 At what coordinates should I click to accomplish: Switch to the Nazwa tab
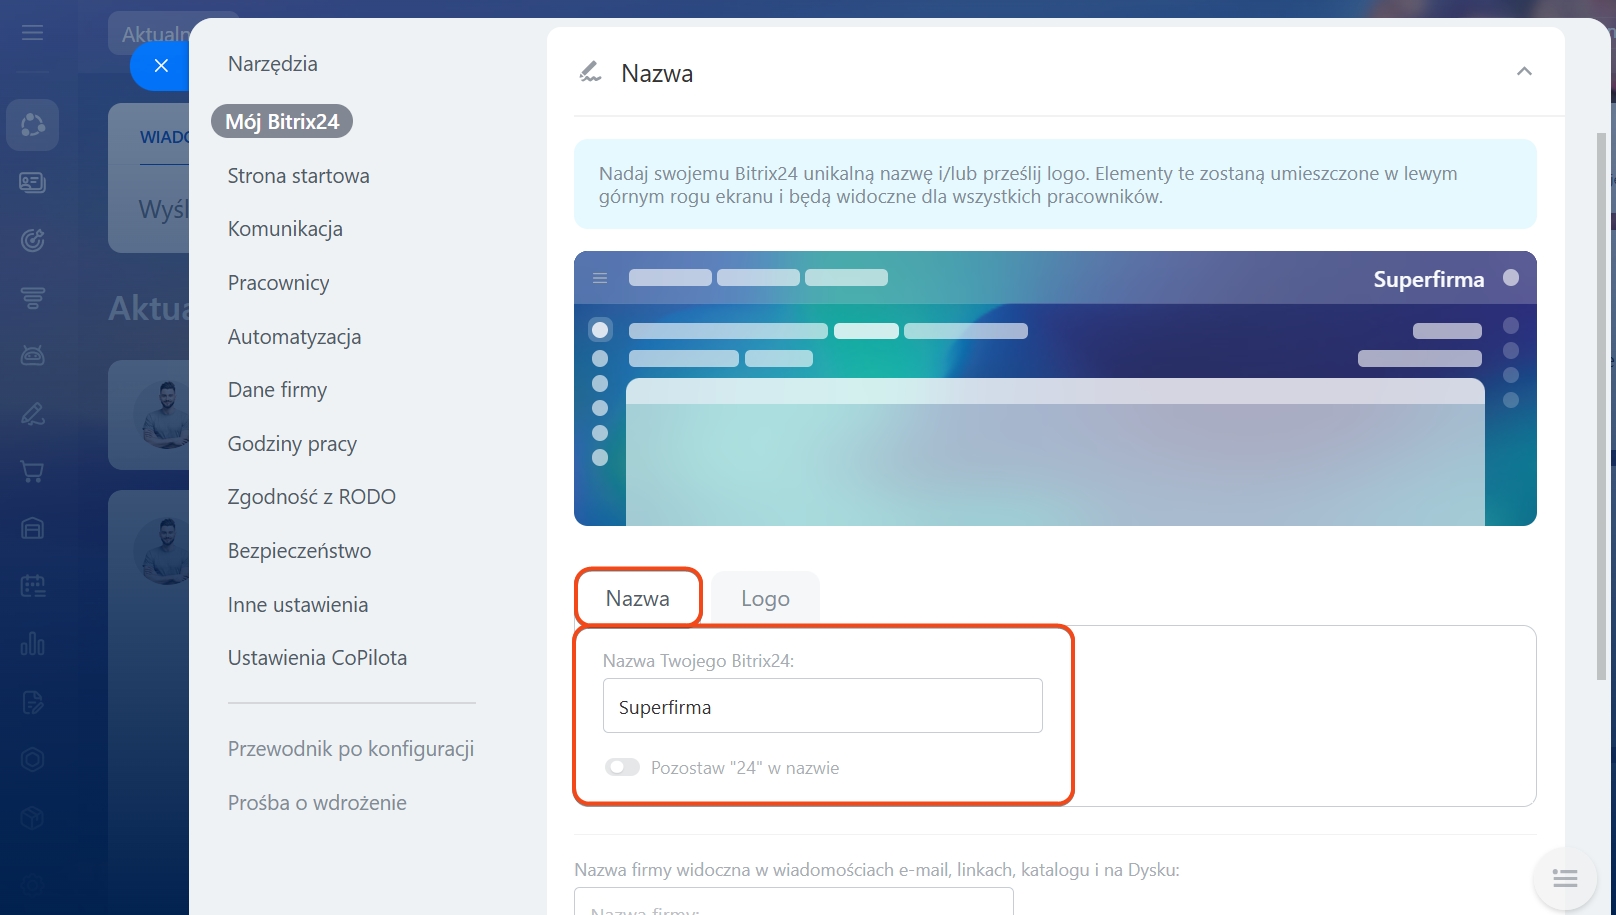(x=638, y=598)
